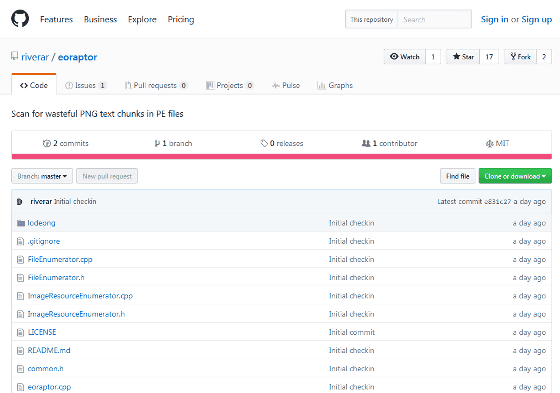The width and height of the screenshot is (560, 393).
Task: Click the New pull request button
Action: (107, 176)
